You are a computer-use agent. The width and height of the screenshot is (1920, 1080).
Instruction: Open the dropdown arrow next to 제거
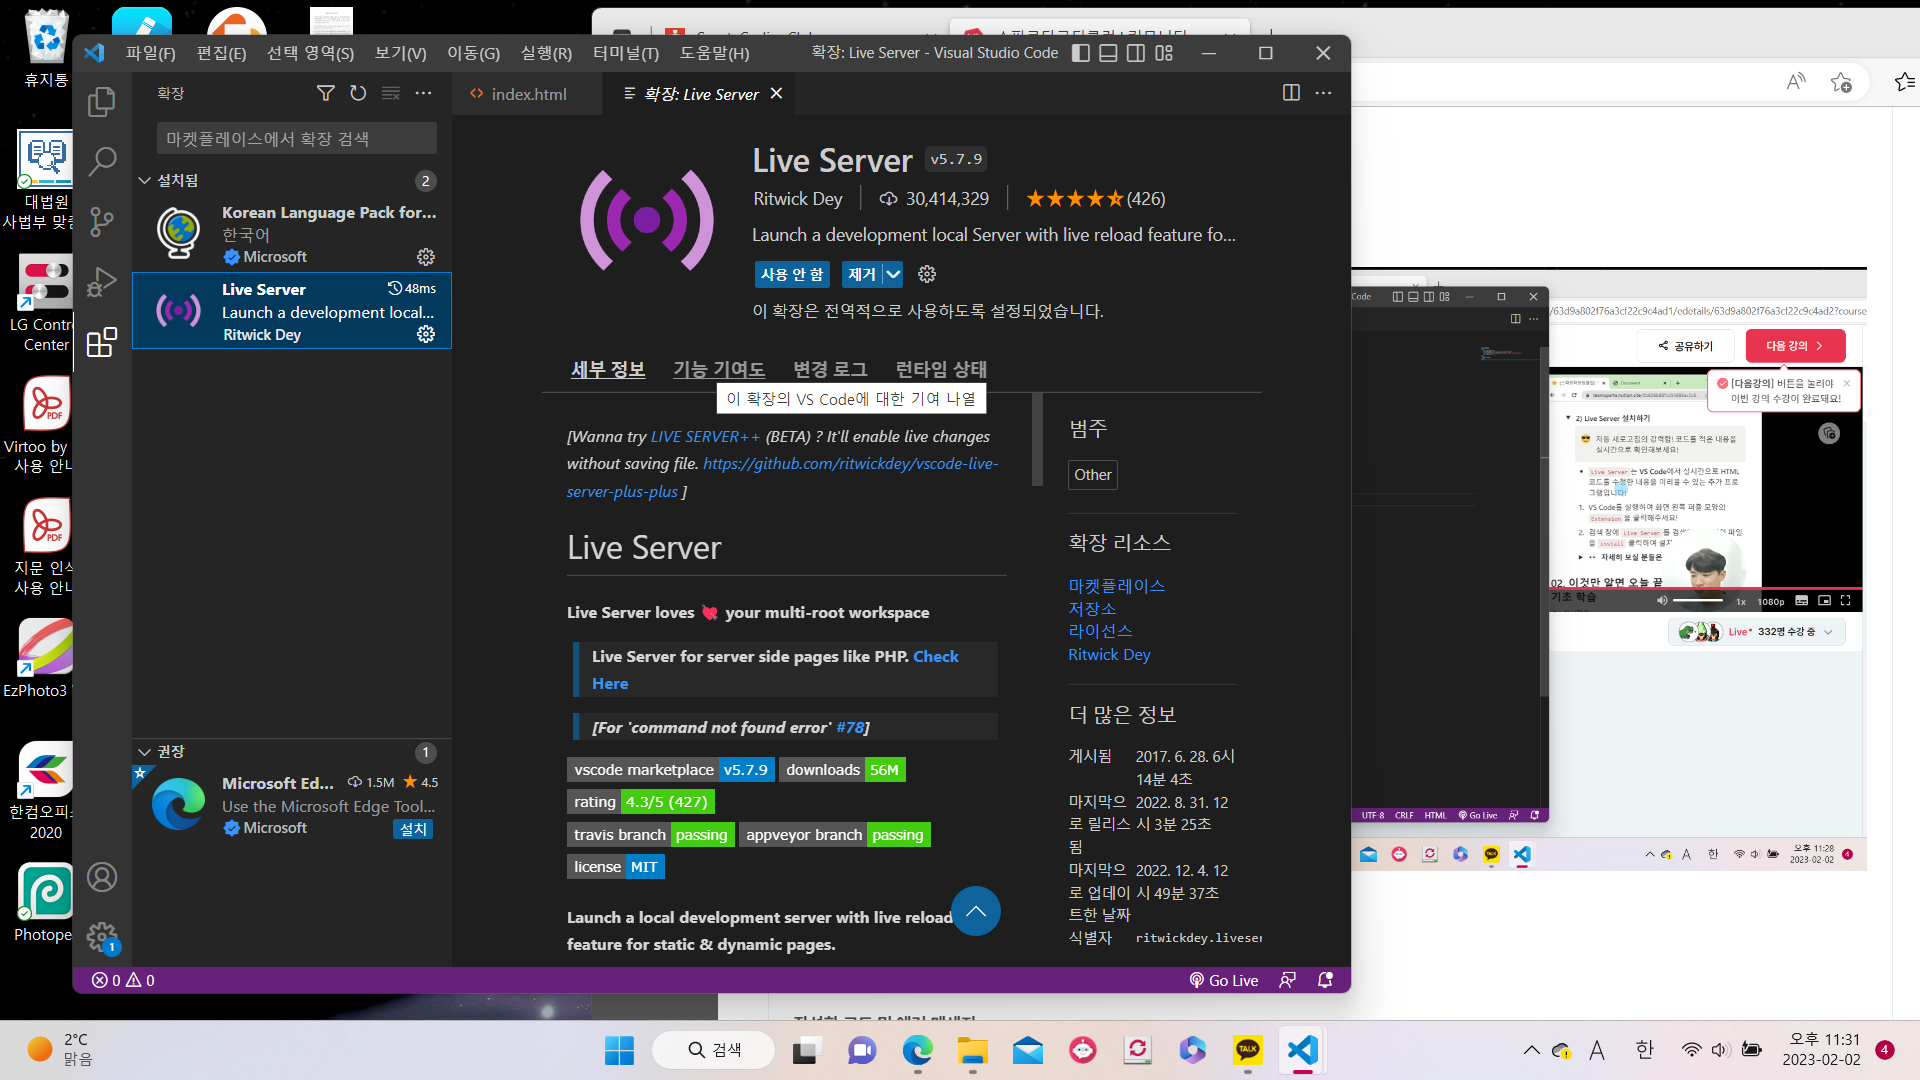point(893,274)
